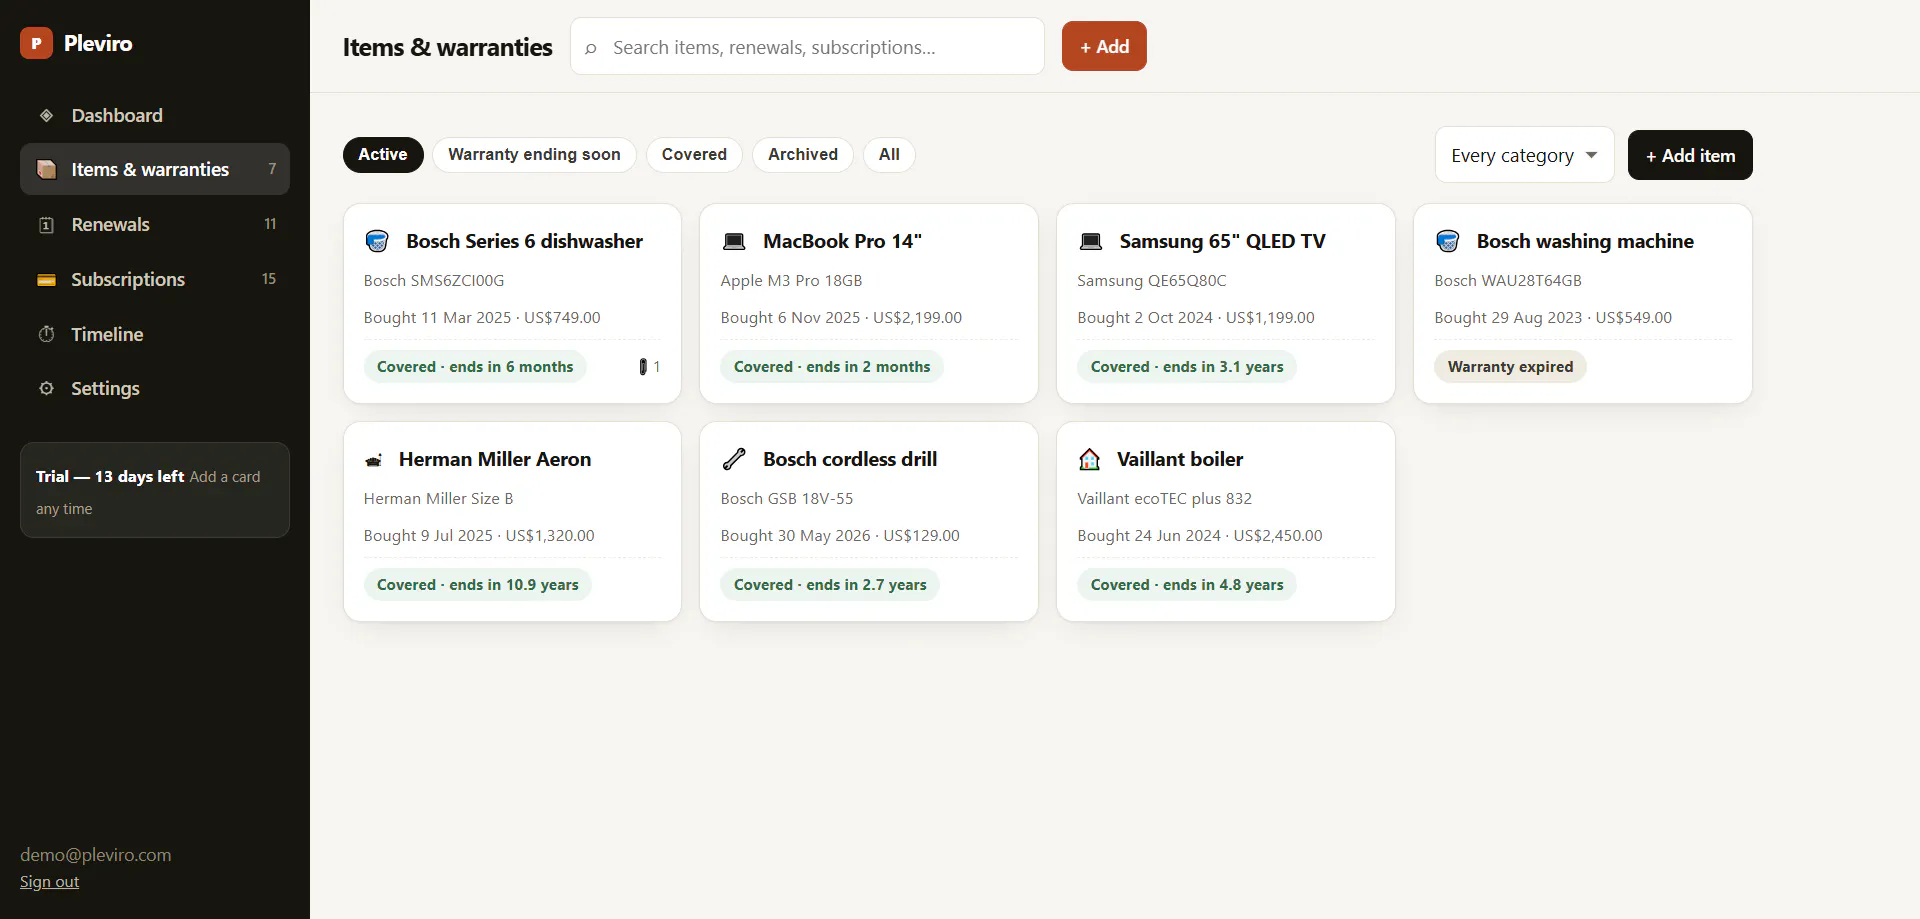The width and height of the screenshot is (1920, 919).
Task: Click the Covered ends in 2 months badge
Action: [x=832, y=367]
